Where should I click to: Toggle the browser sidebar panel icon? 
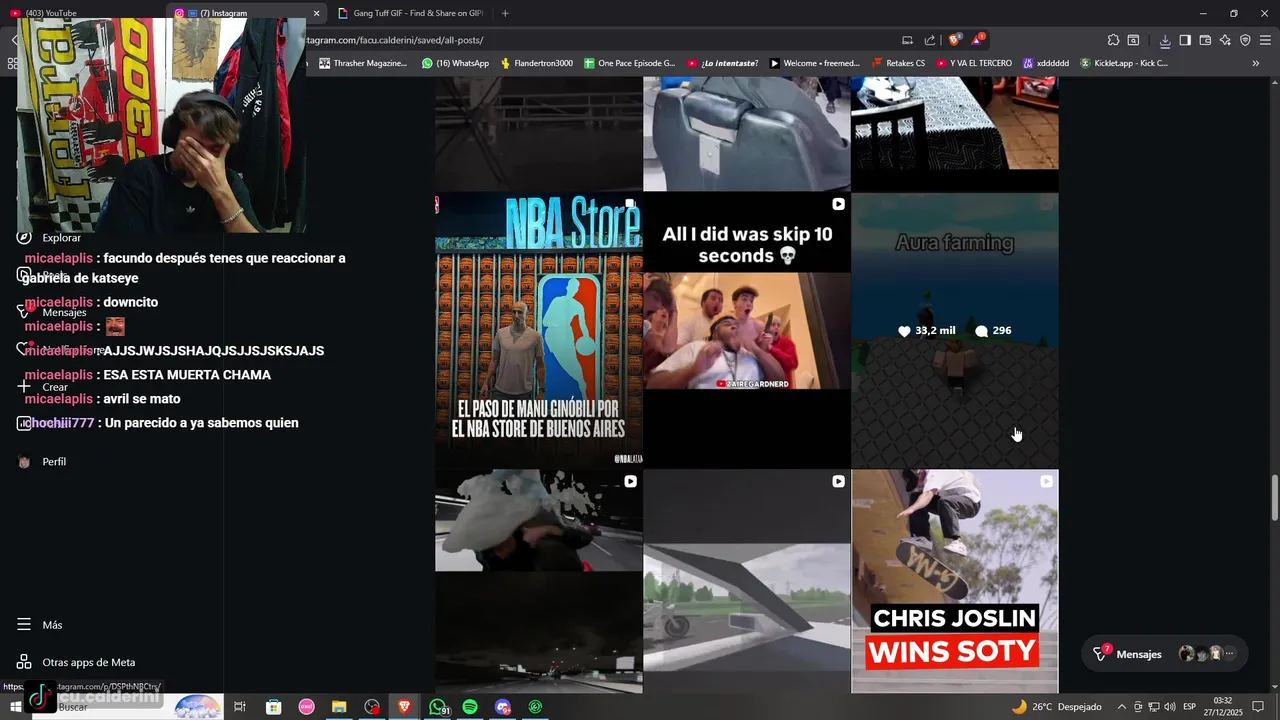click(x=1185, y=40)
